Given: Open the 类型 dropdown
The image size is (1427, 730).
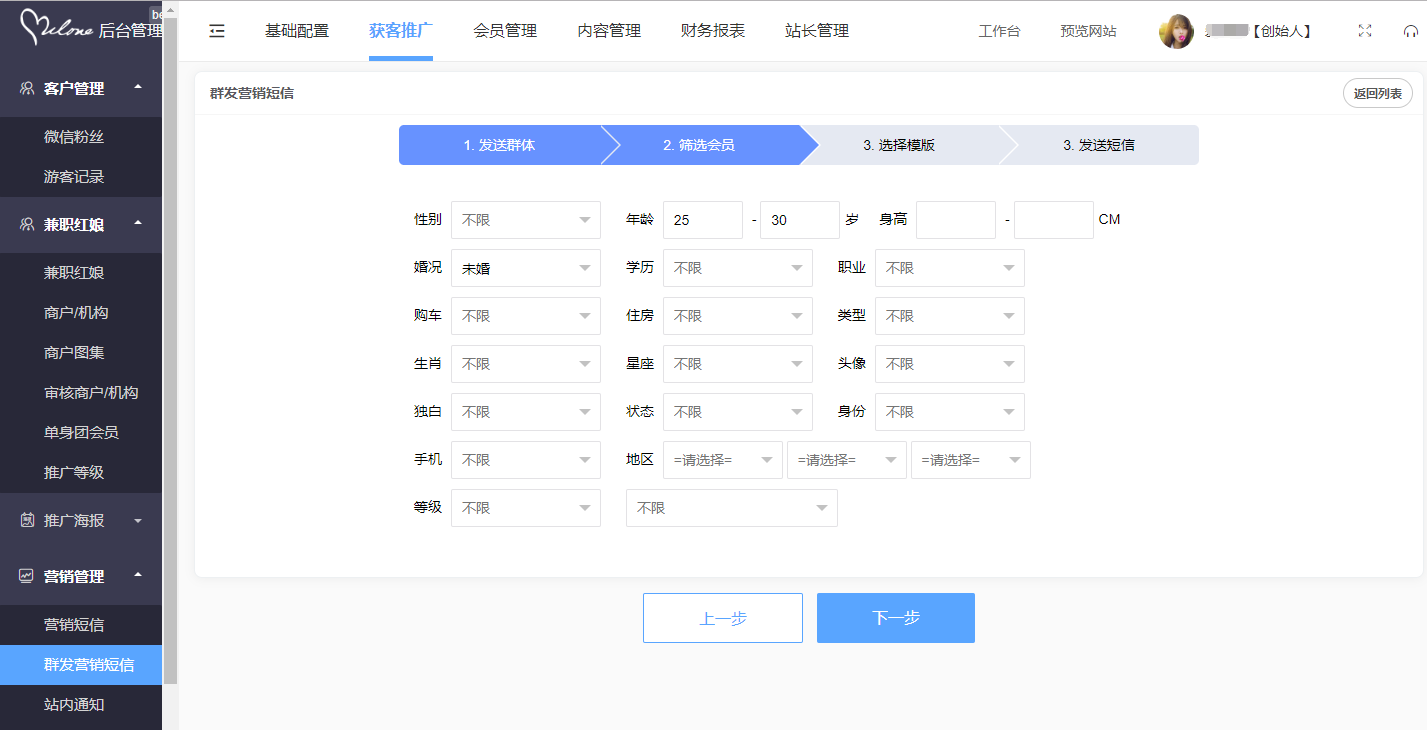Looking at the screenshot, I should click(950, 316).
